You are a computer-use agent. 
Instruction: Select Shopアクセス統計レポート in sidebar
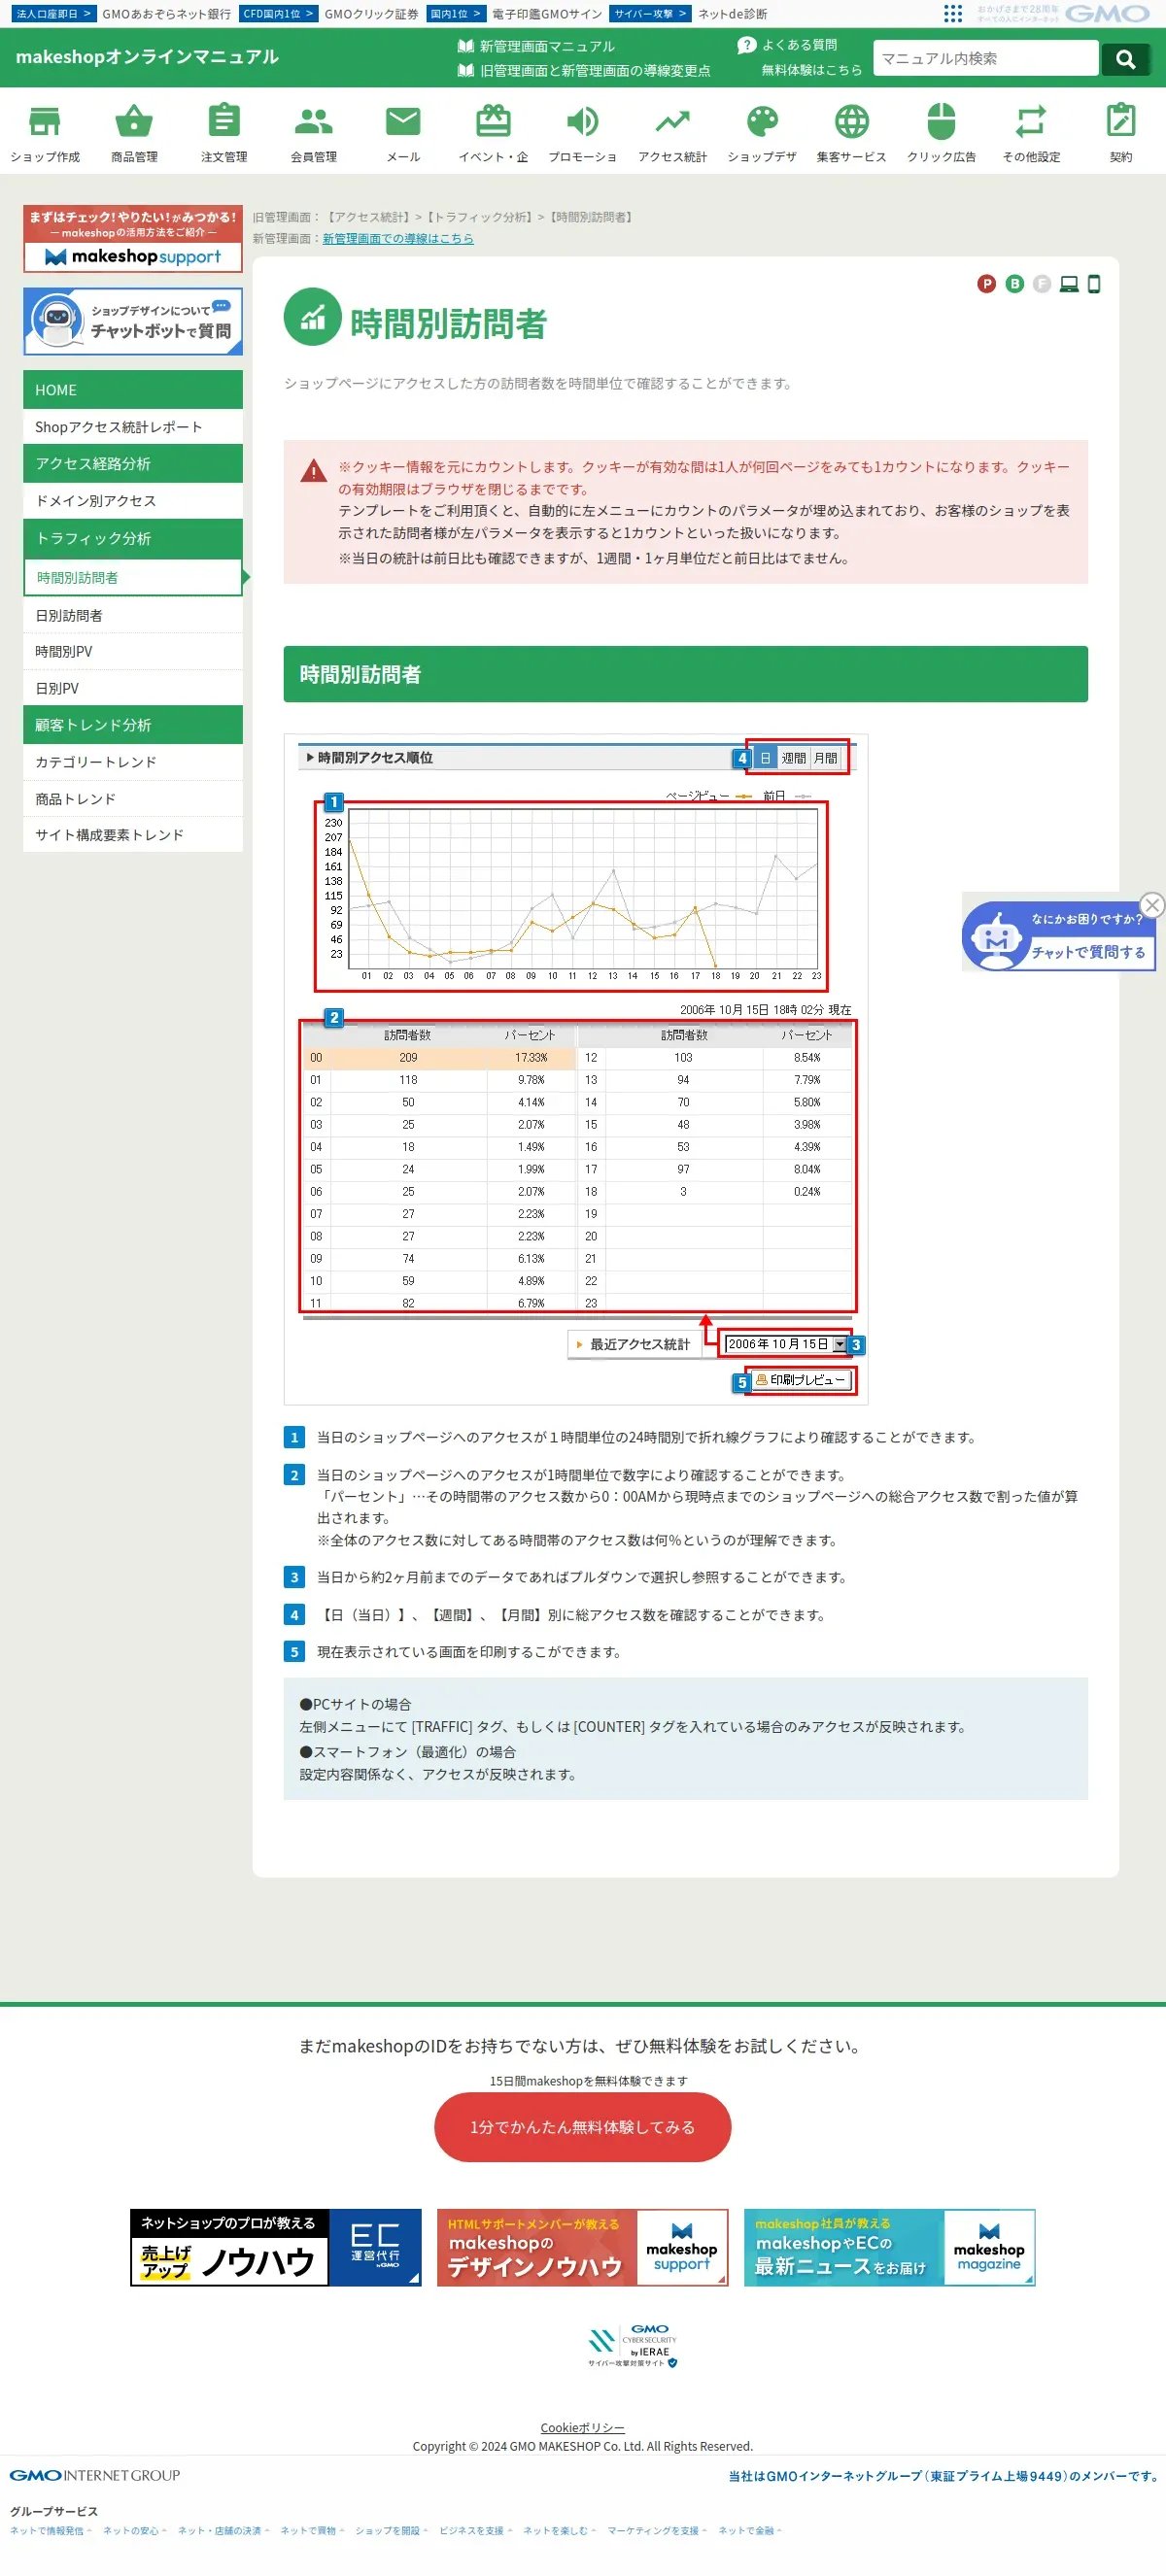[133, 427]
